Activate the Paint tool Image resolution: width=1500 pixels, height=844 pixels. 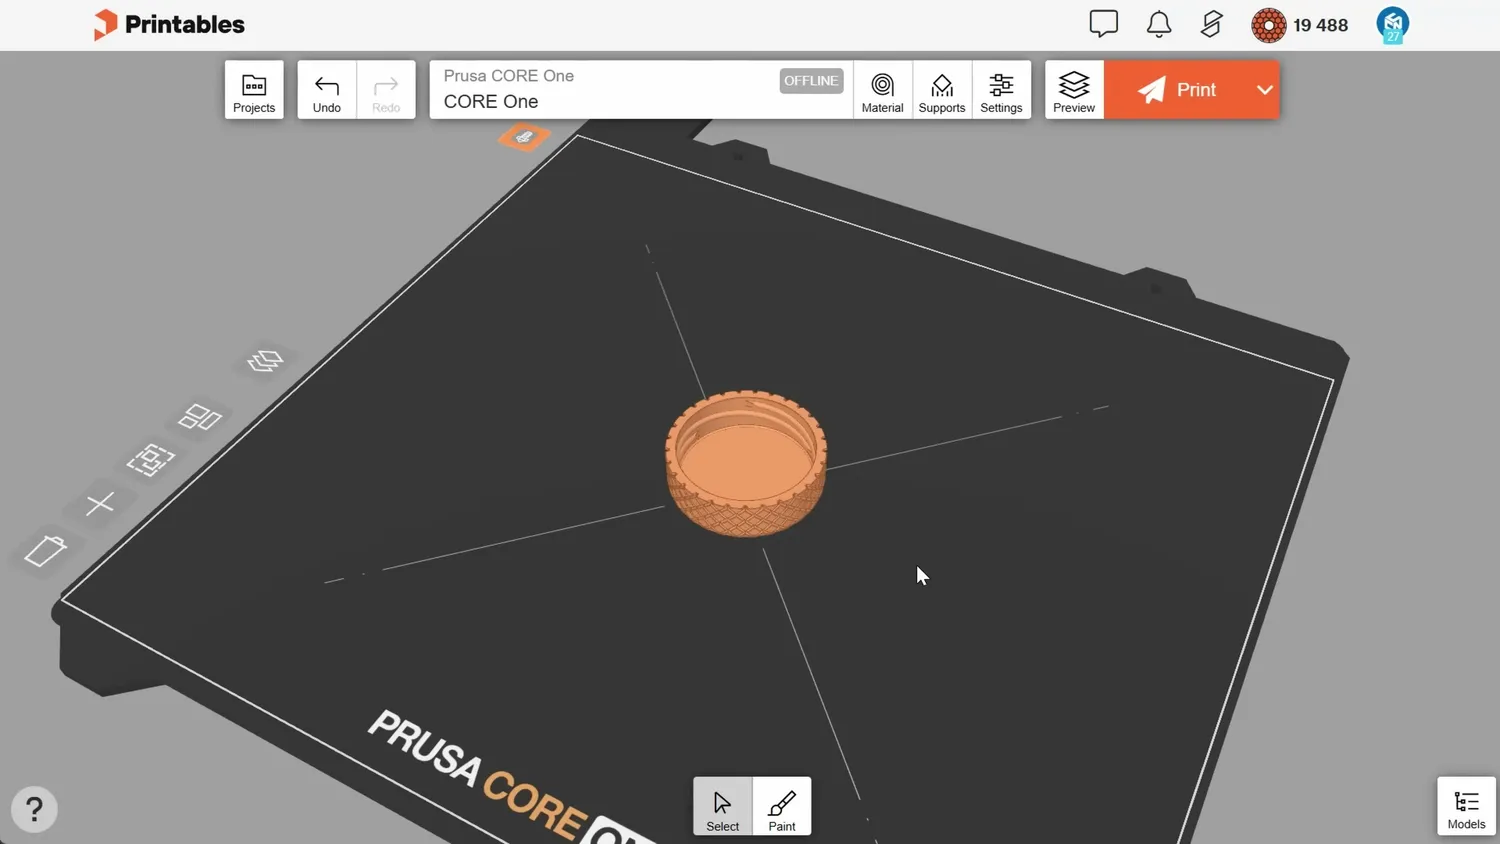pos(782,806)
